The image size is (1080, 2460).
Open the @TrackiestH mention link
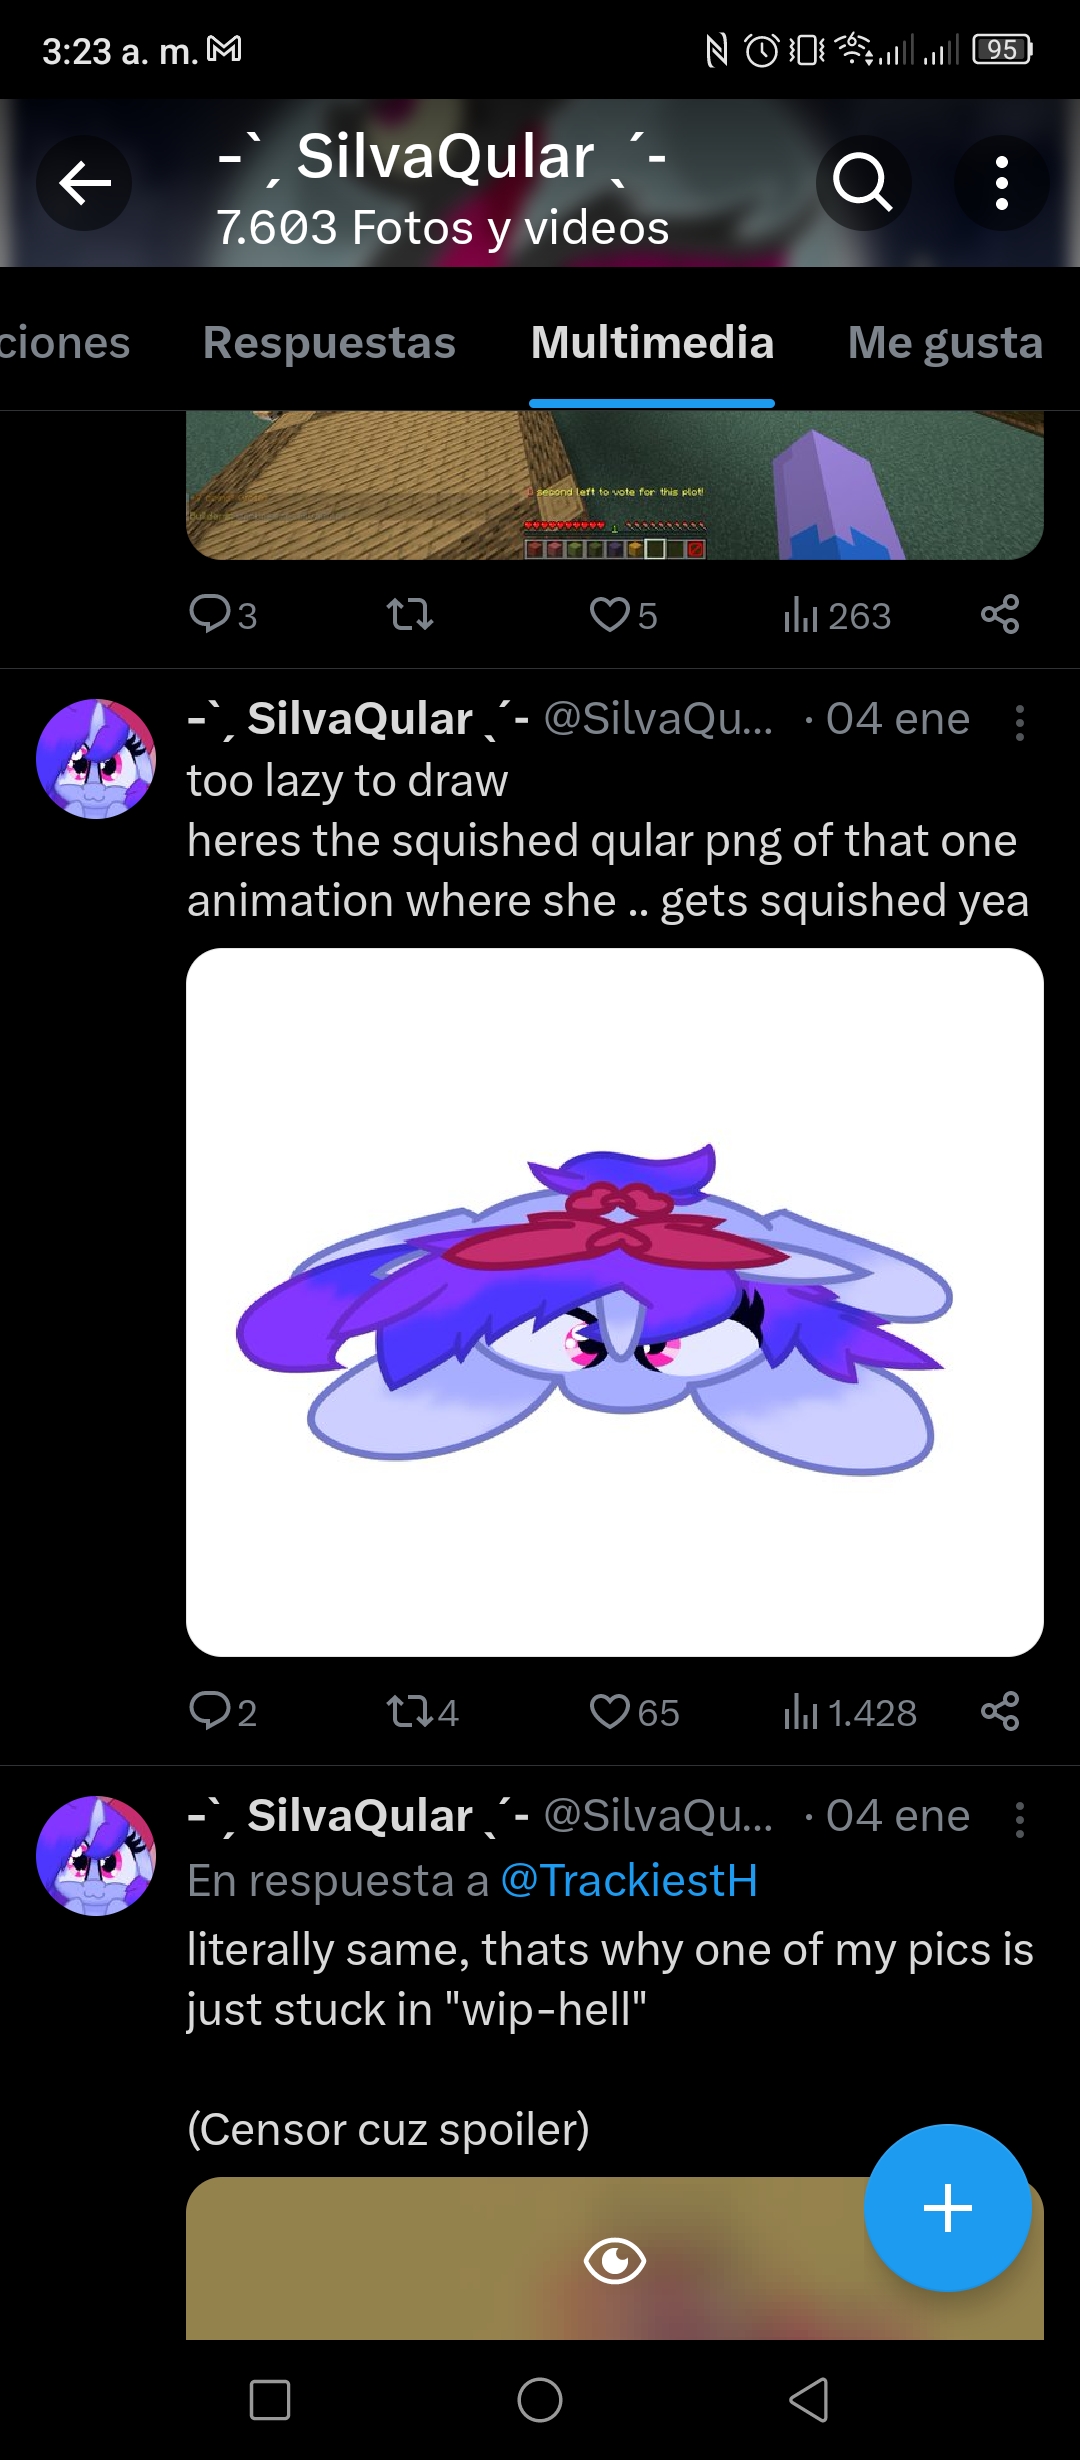(629, 1881)
